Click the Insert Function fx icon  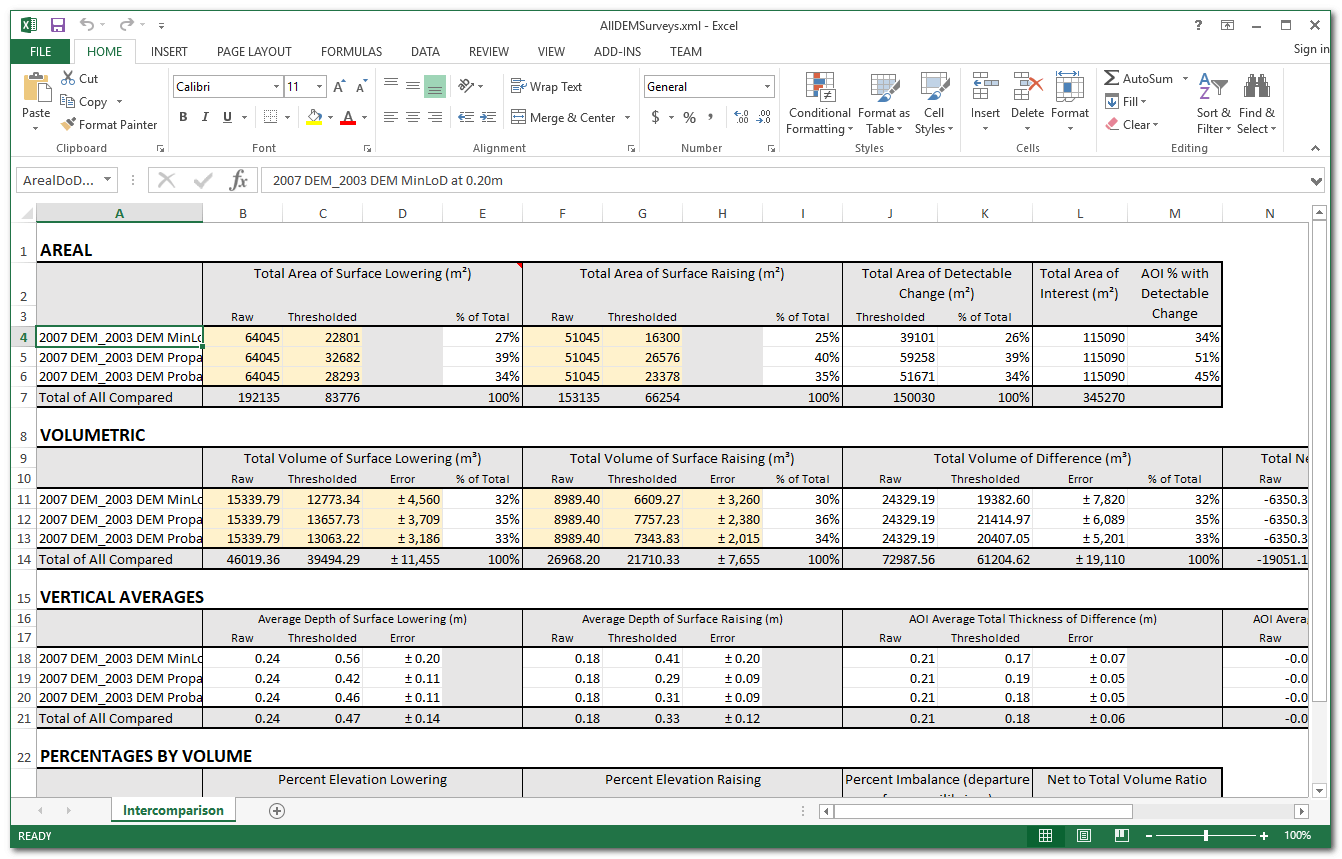pyautogui.click(x=238, y=181)
